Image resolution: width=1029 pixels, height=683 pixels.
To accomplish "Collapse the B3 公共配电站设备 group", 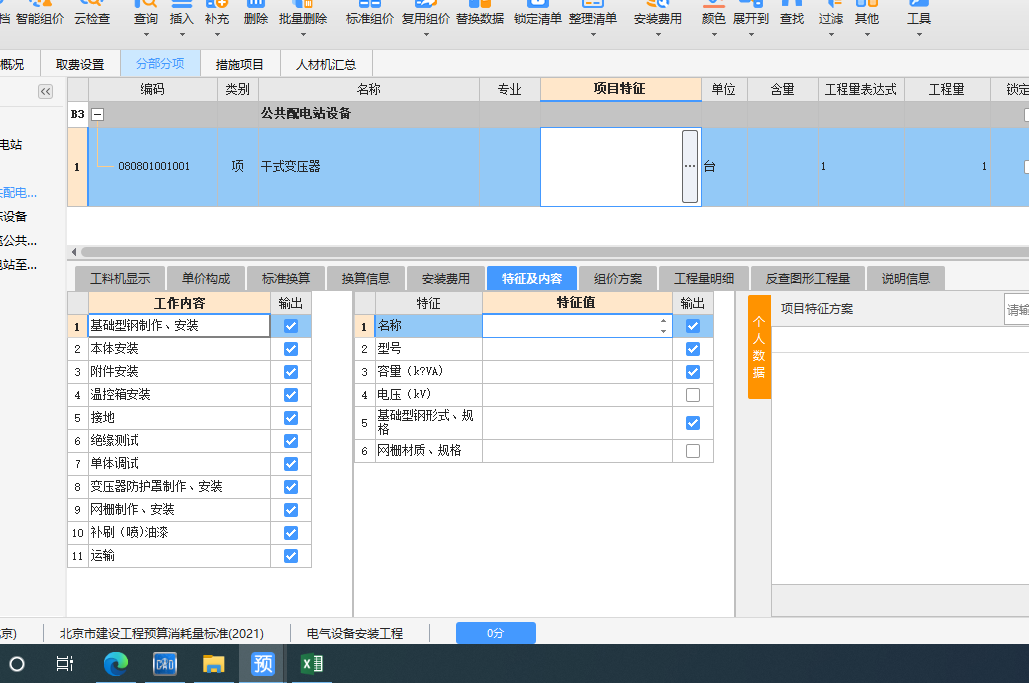I will [97, 114].
